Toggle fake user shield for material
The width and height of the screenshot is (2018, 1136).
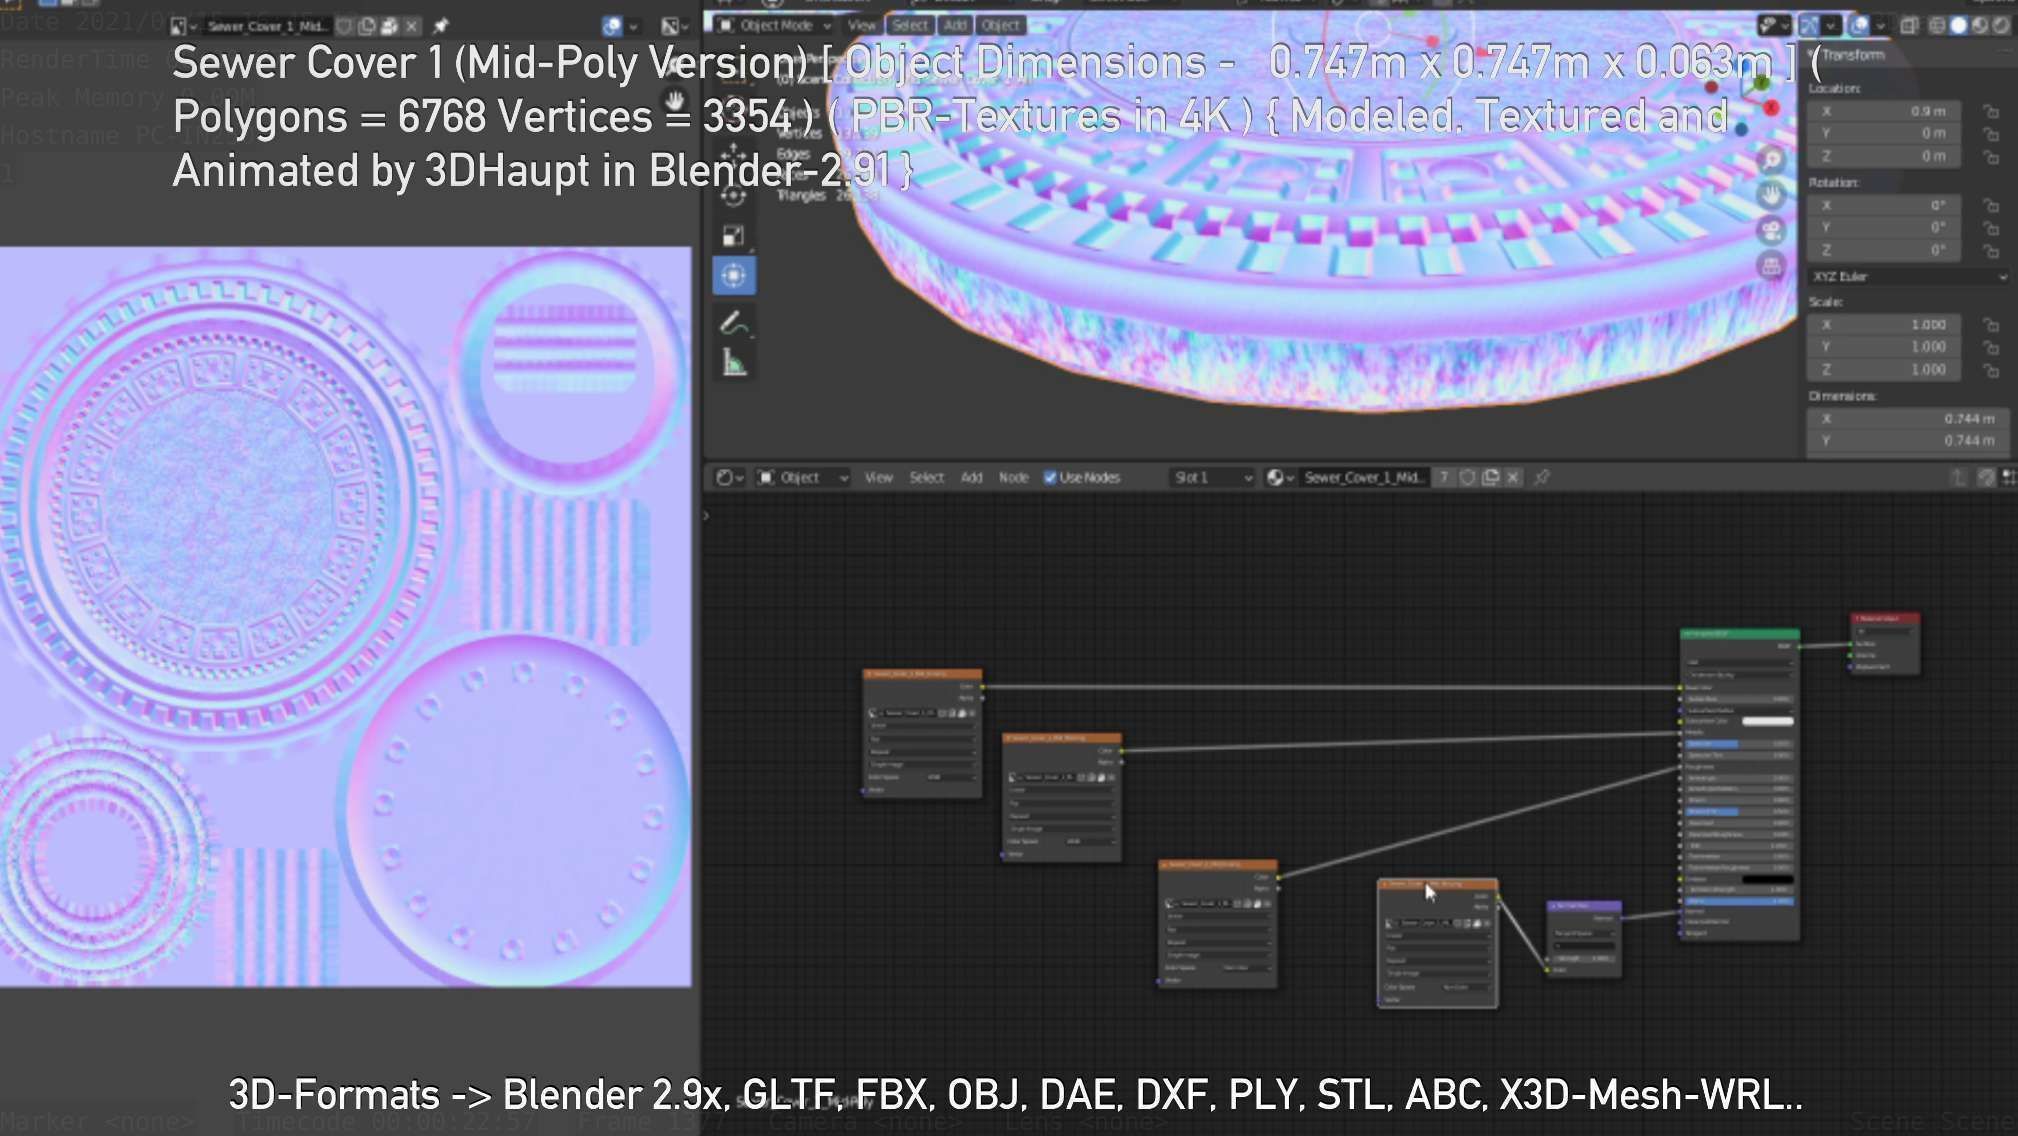pyautogui.click(x=1467, y=477)
